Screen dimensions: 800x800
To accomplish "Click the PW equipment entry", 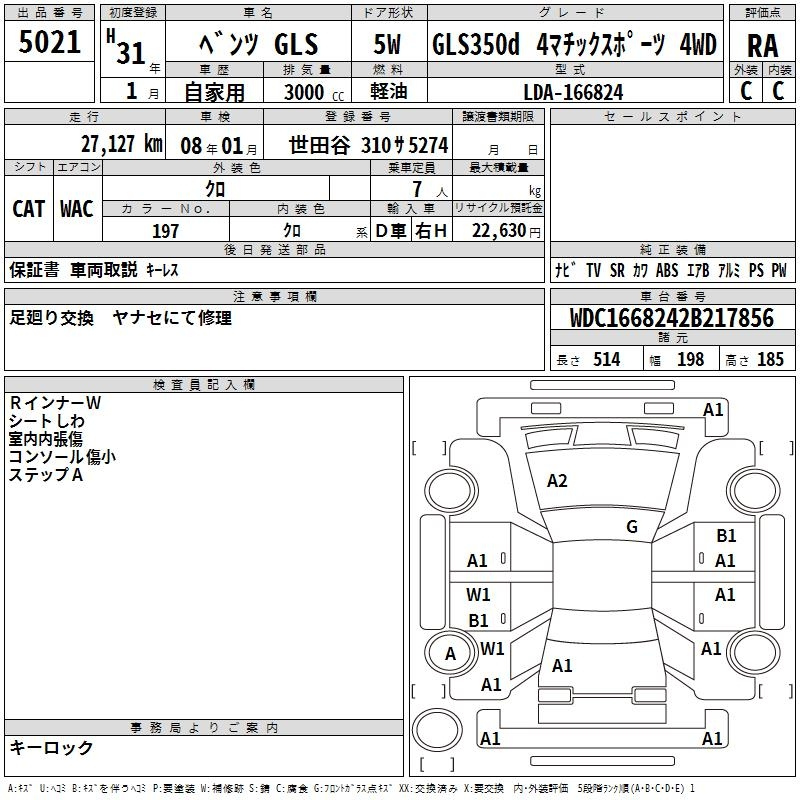I will pyautogui.click(x=779, y=270).
